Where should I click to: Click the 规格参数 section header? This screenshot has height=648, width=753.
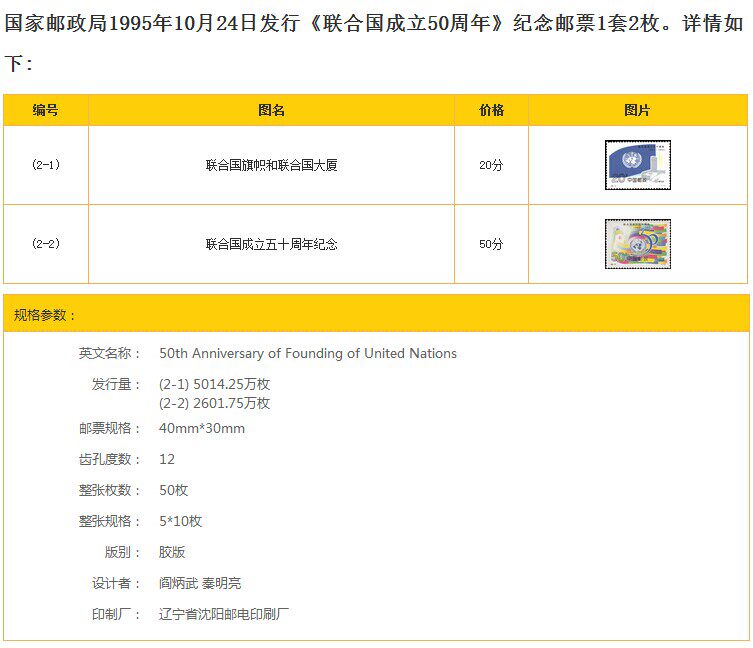tap(376, 314)
